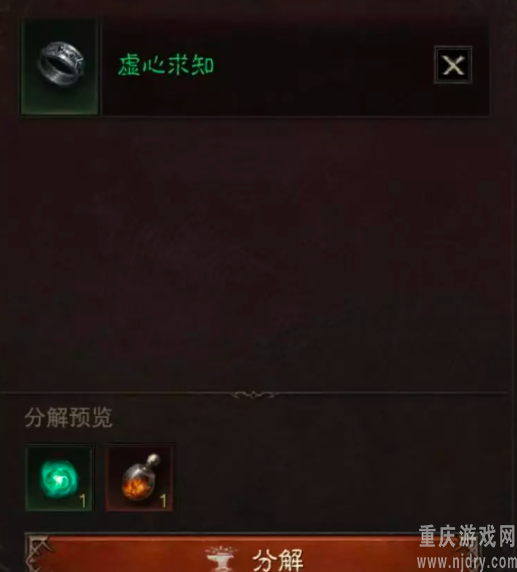Image resolution: width=517 pixels, height=572 pixels.
Task: Click the 虚心求知 item name text
Action: (x=166, y=65)
